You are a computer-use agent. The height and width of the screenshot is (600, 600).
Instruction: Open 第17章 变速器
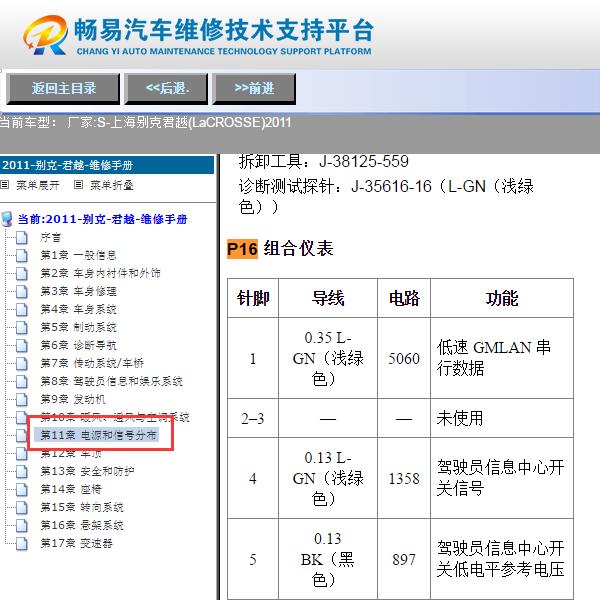(77, 543)
